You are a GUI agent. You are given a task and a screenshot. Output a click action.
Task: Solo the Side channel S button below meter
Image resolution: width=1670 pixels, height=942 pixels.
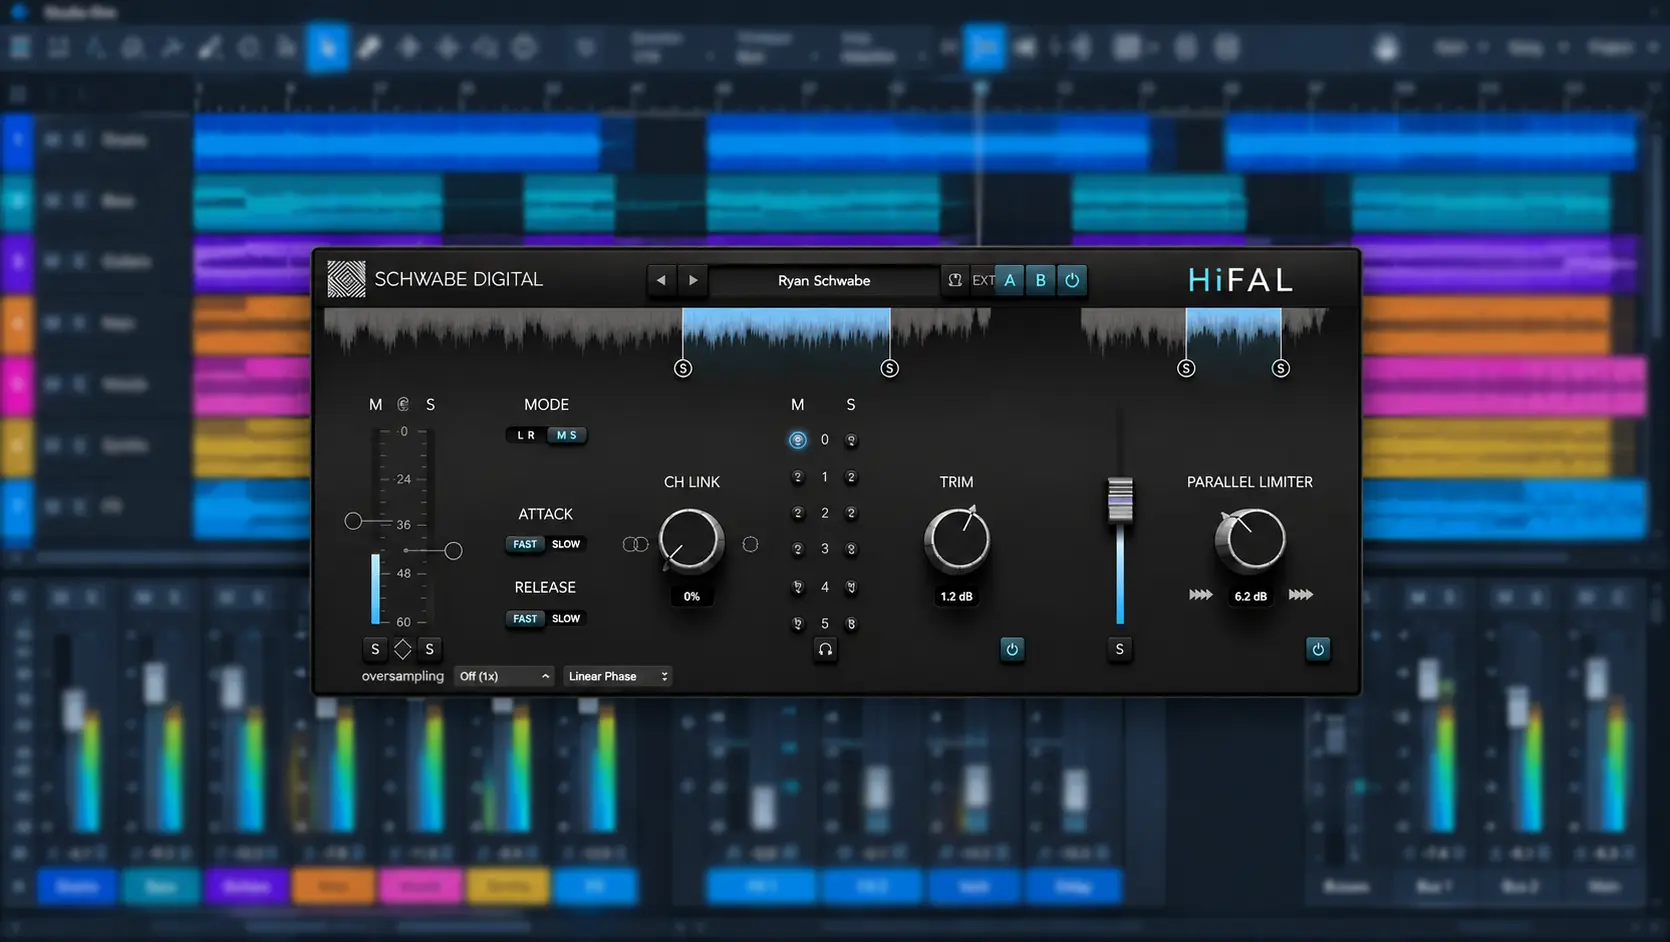pyautogui.click(x=430, y=649)
